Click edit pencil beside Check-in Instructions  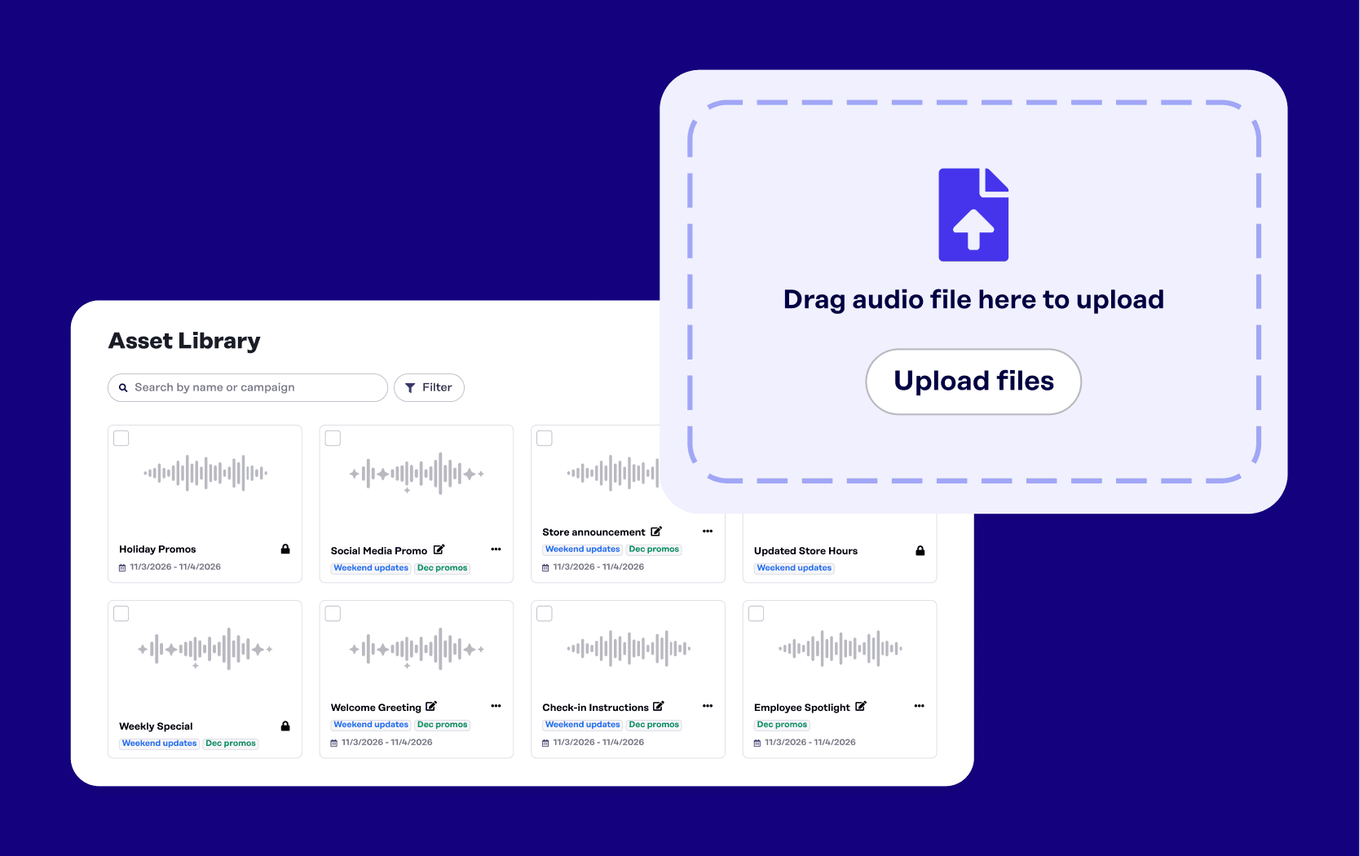658,706
